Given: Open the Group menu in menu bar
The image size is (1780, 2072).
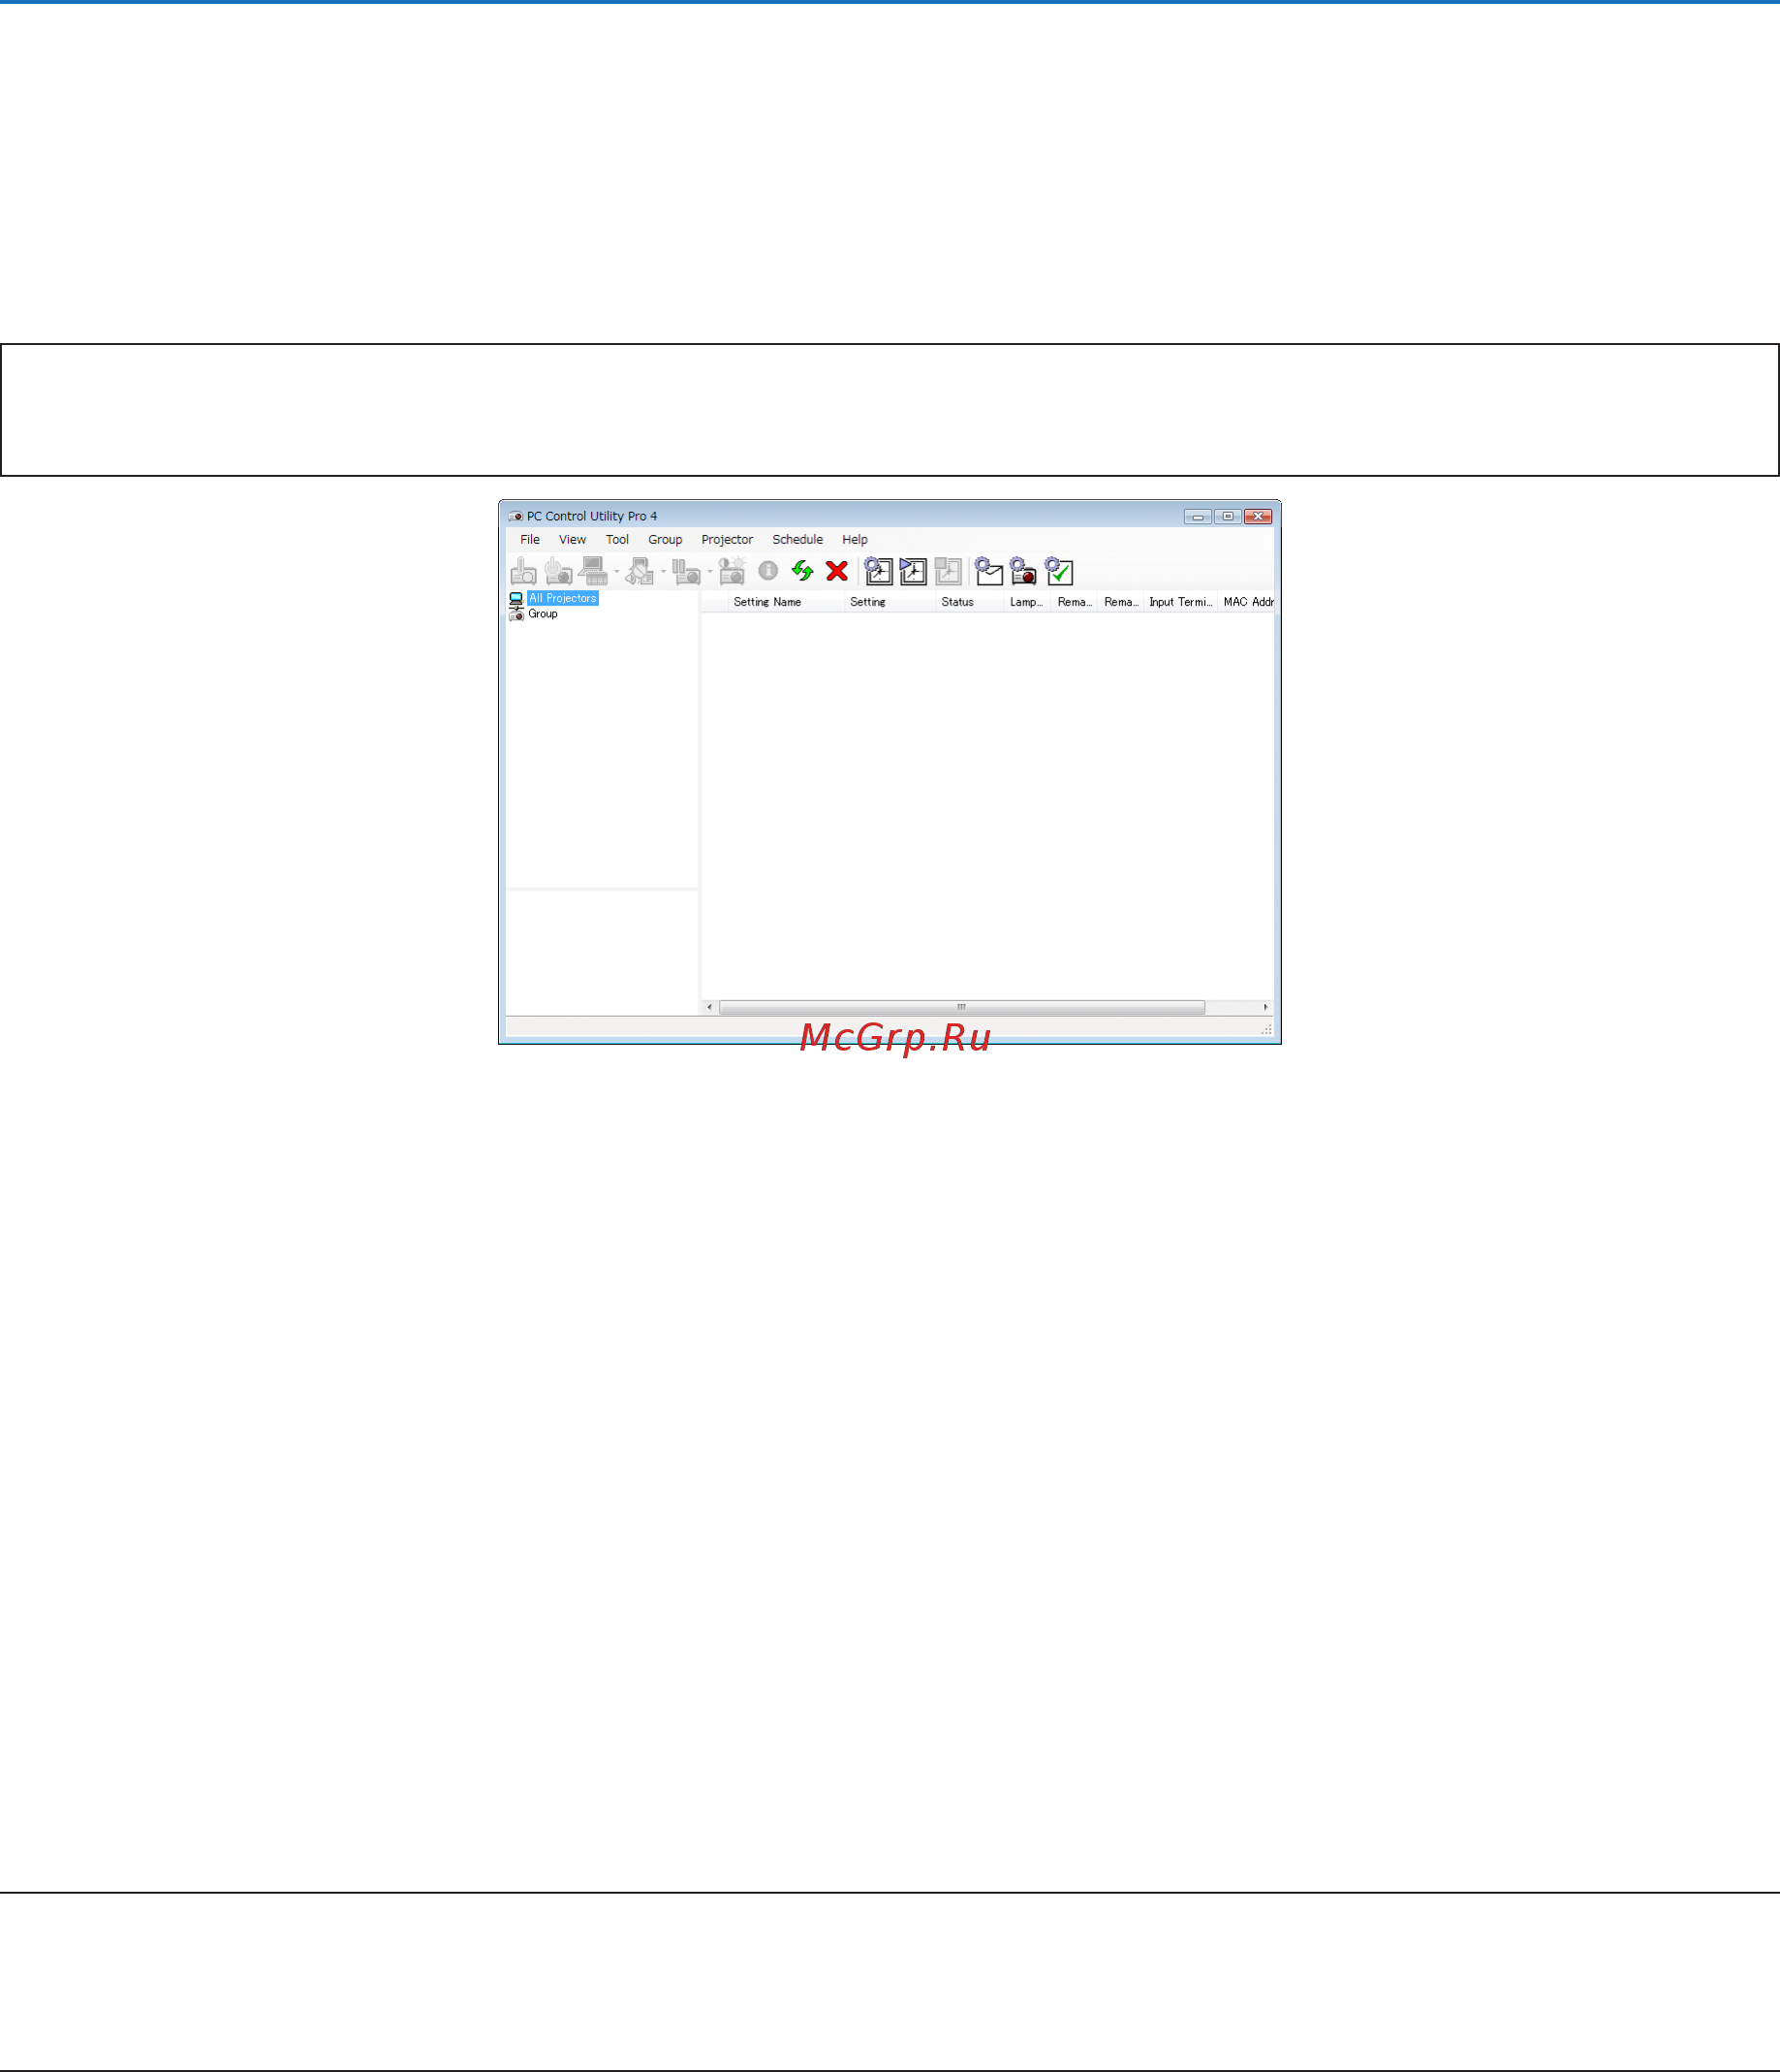Looking at the screenshot, I should coord(665,539).
